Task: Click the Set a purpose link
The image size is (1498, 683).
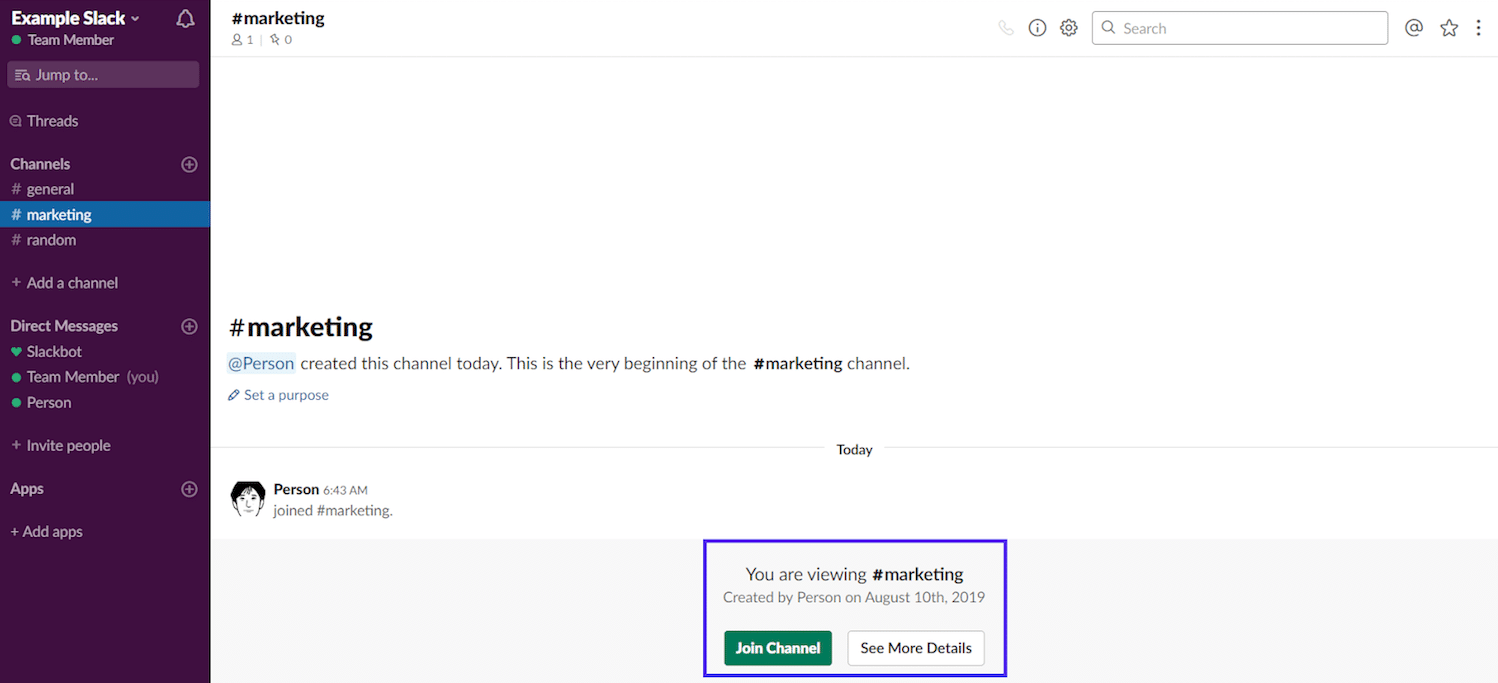Action: click(x=285, y=395)
